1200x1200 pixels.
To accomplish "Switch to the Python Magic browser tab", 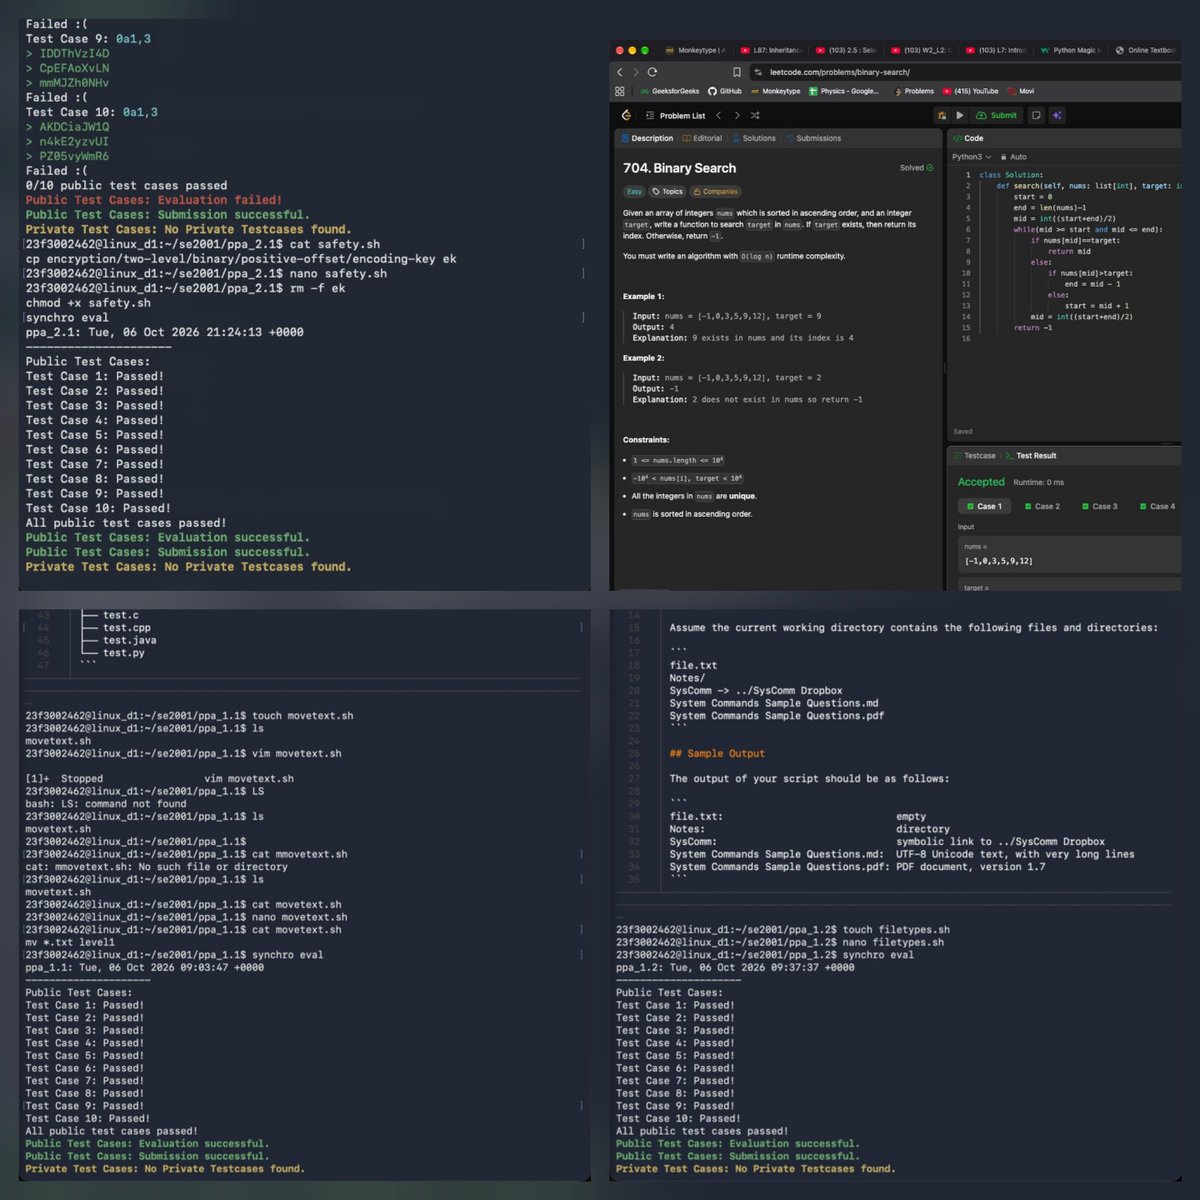I will coord(1070,50).
